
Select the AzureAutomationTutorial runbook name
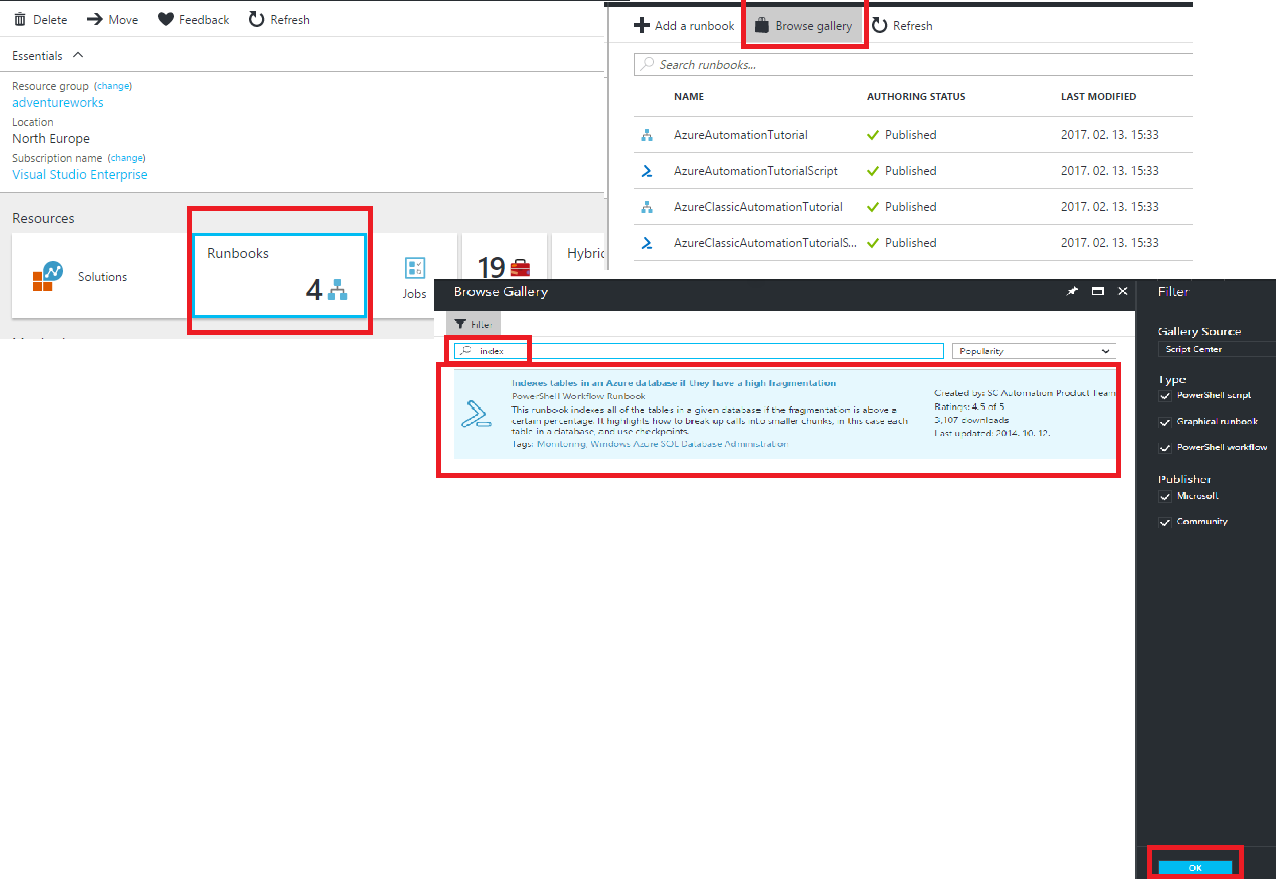tap(741, 135)
